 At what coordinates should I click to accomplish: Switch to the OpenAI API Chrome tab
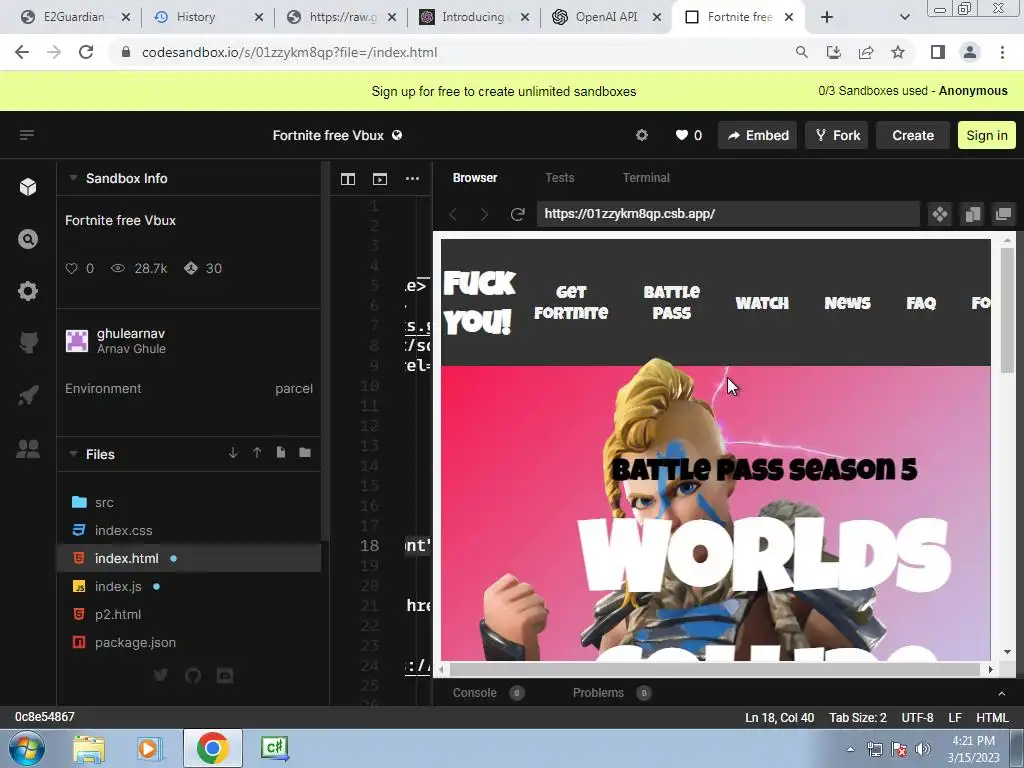607,17
